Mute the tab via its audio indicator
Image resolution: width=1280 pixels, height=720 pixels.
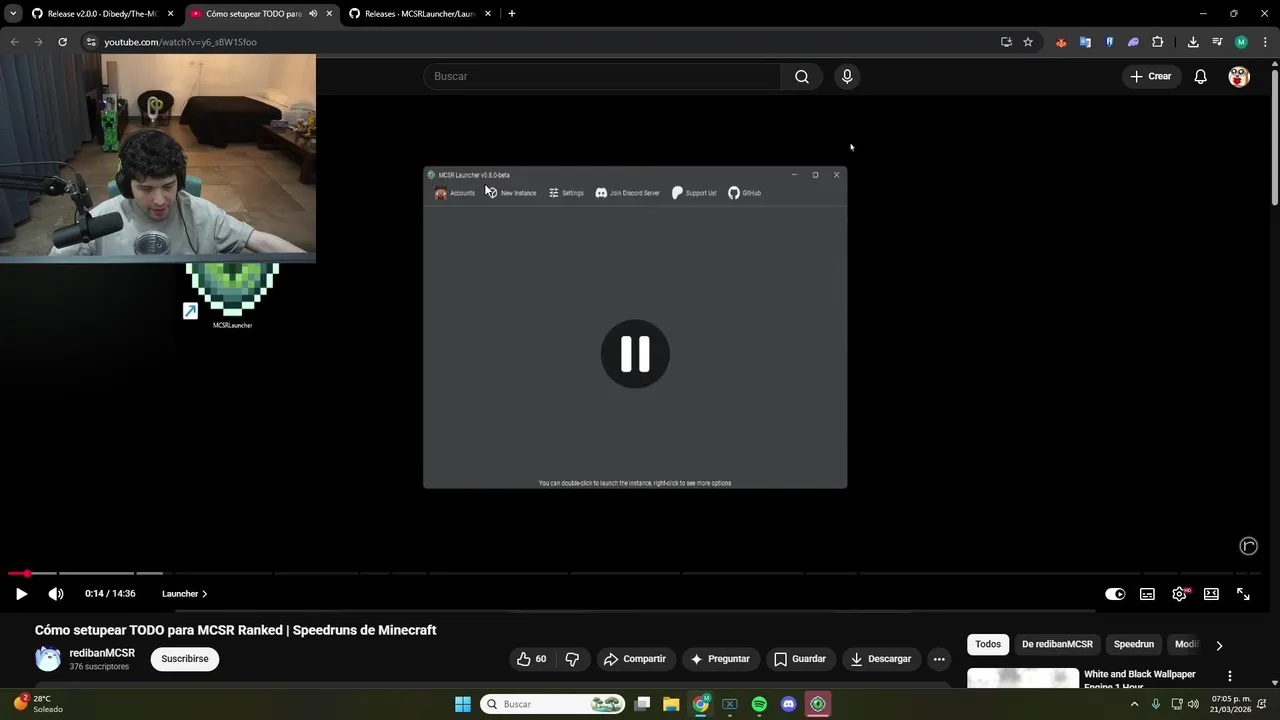313,14
